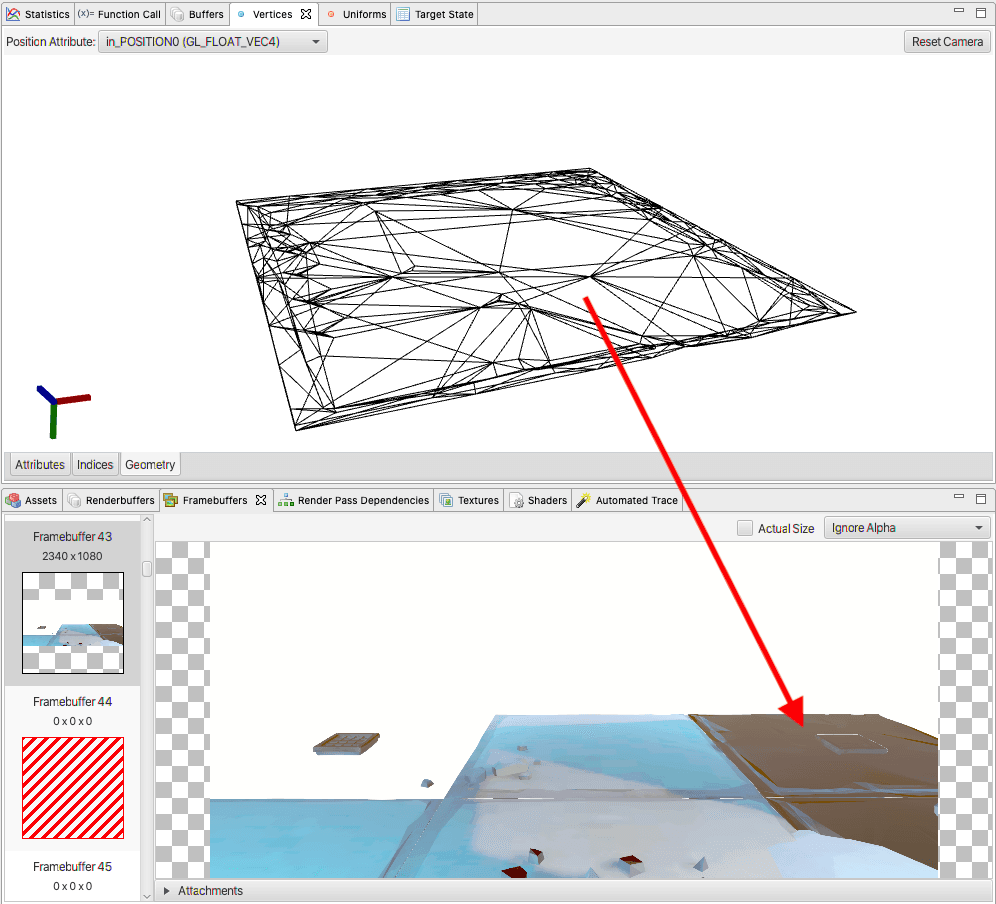Minimize the Vertices panel
Viewport: 996px width, 904px height.
pyautogui.click(x=959, y=11)
